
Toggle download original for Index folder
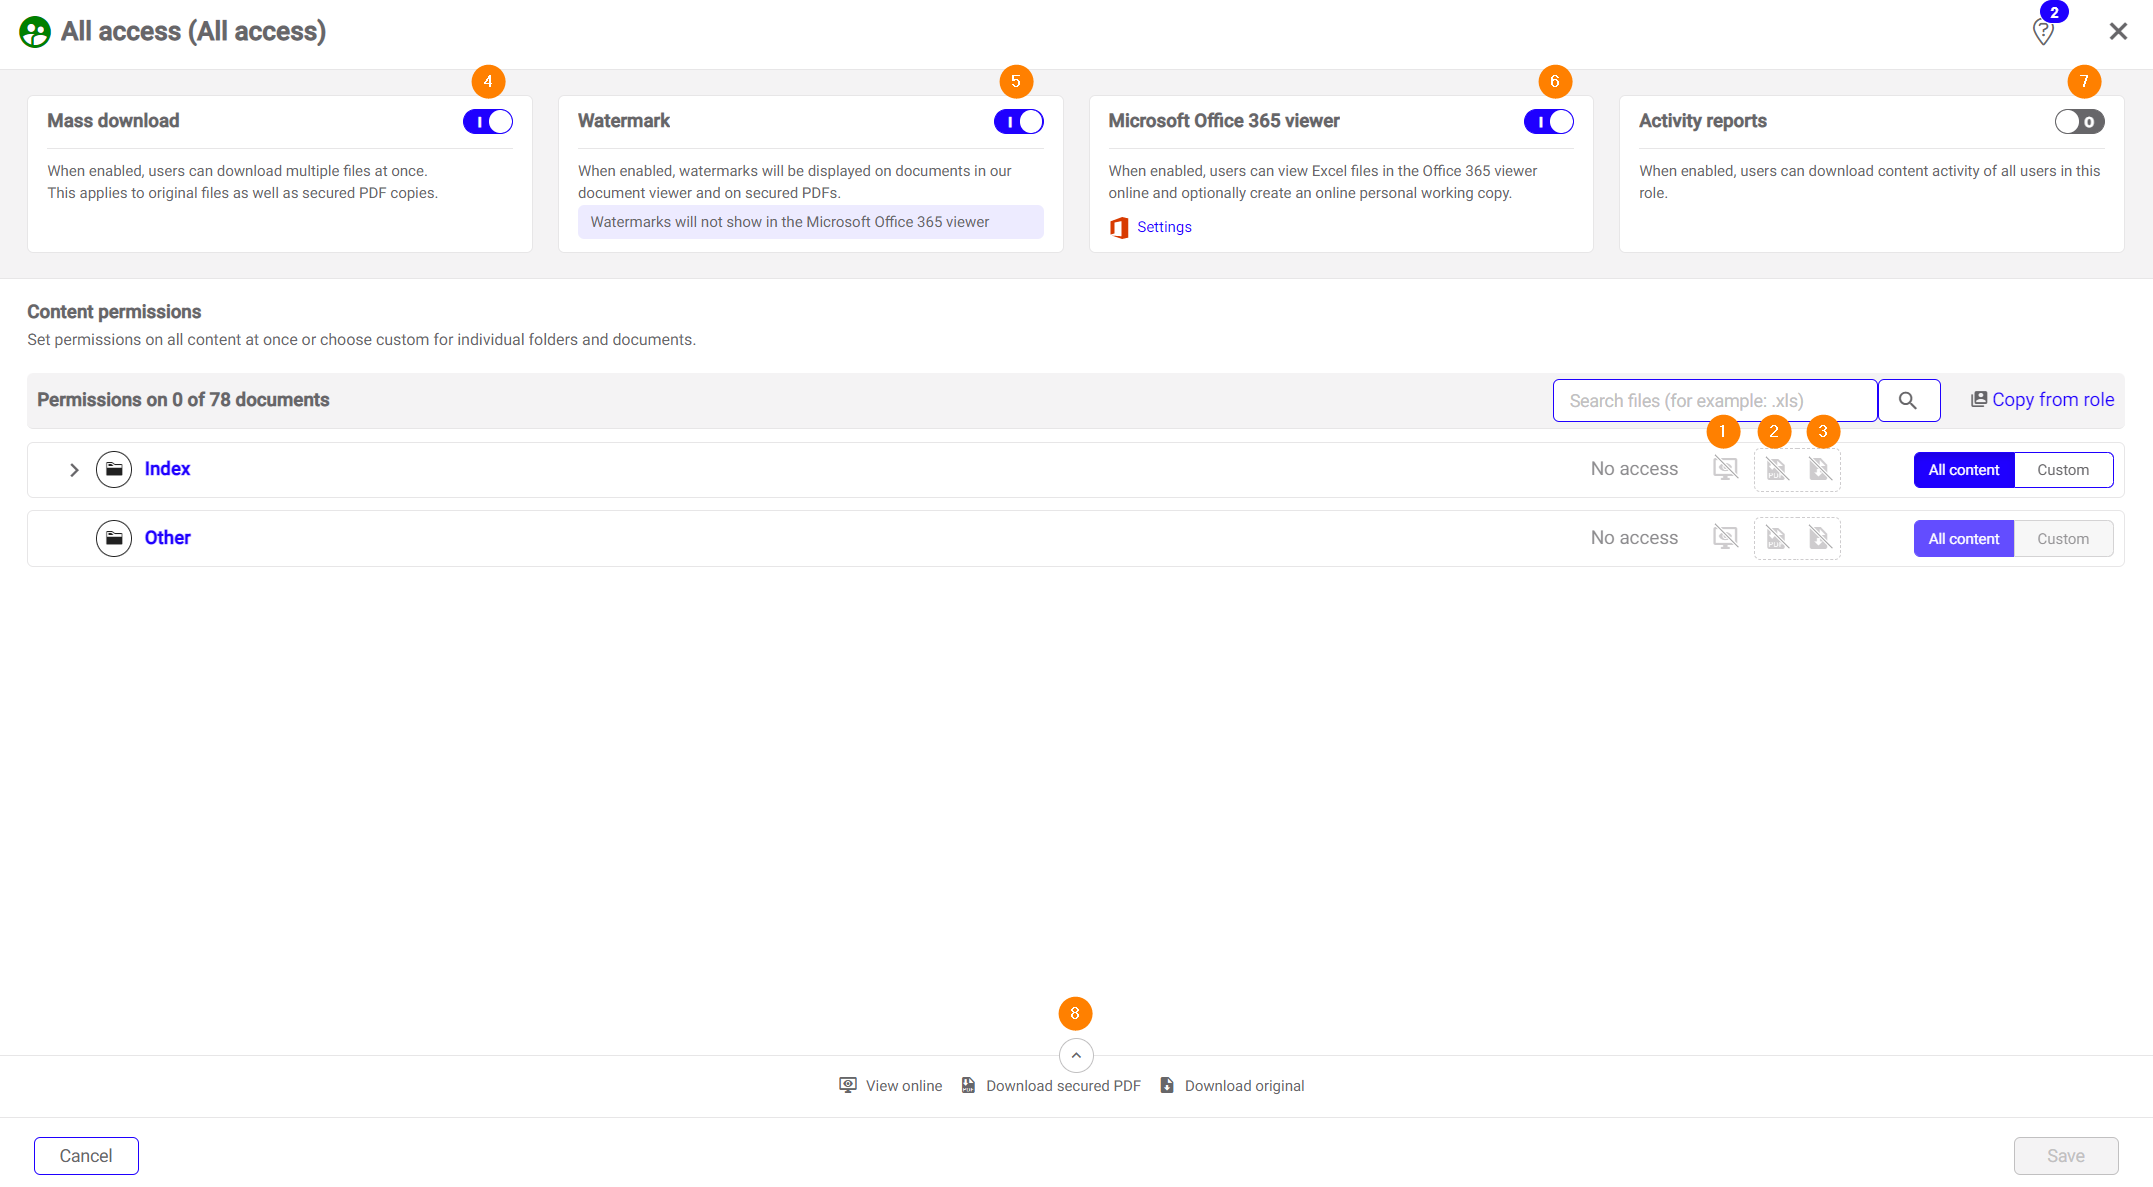(x=1820, y=469)
